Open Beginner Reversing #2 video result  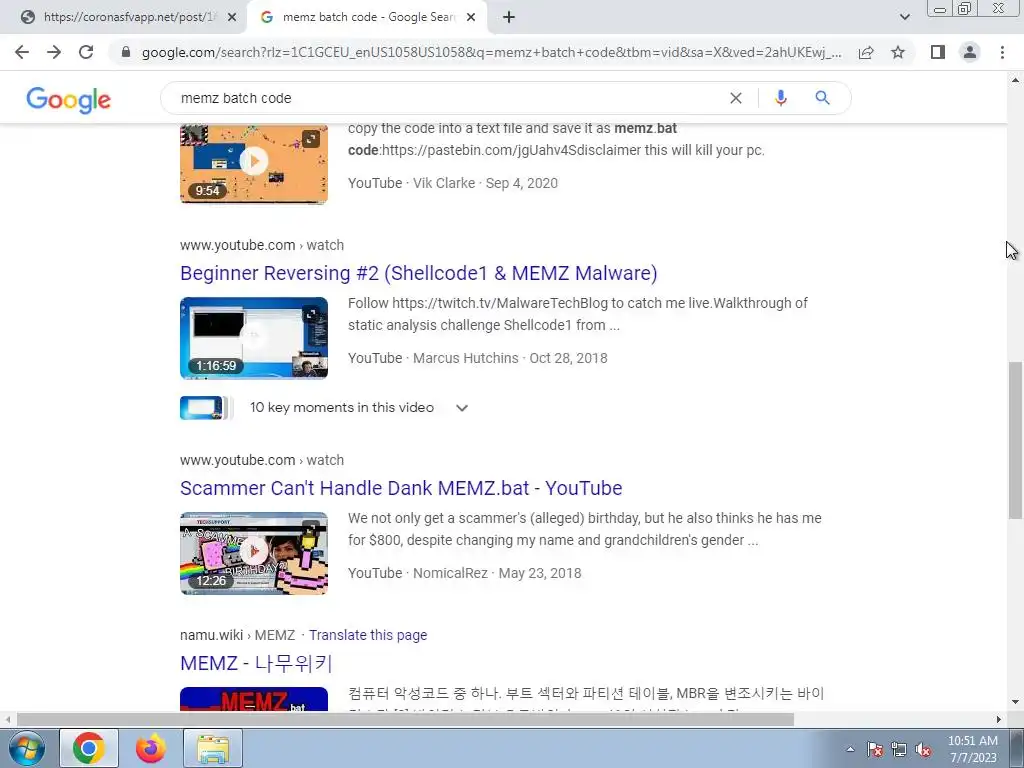pos(419,273)
